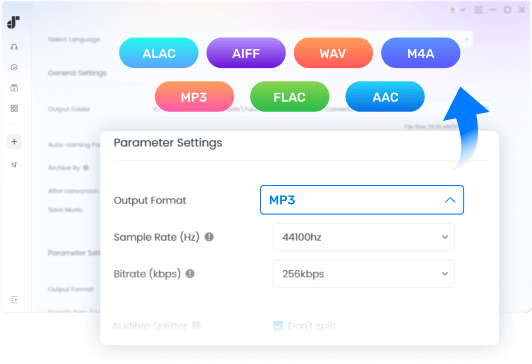
Task: Open the four-squares tools icon in sidebar
Action: click(14, 108)
